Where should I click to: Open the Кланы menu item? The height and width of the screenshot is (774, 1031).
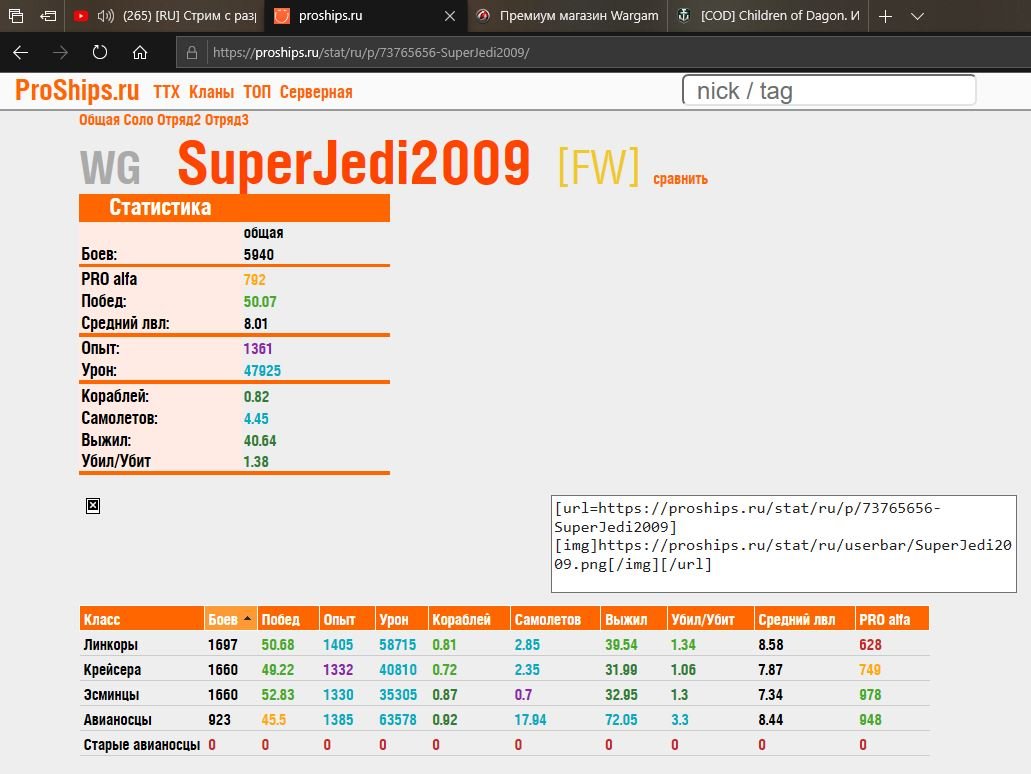point(211,92)
